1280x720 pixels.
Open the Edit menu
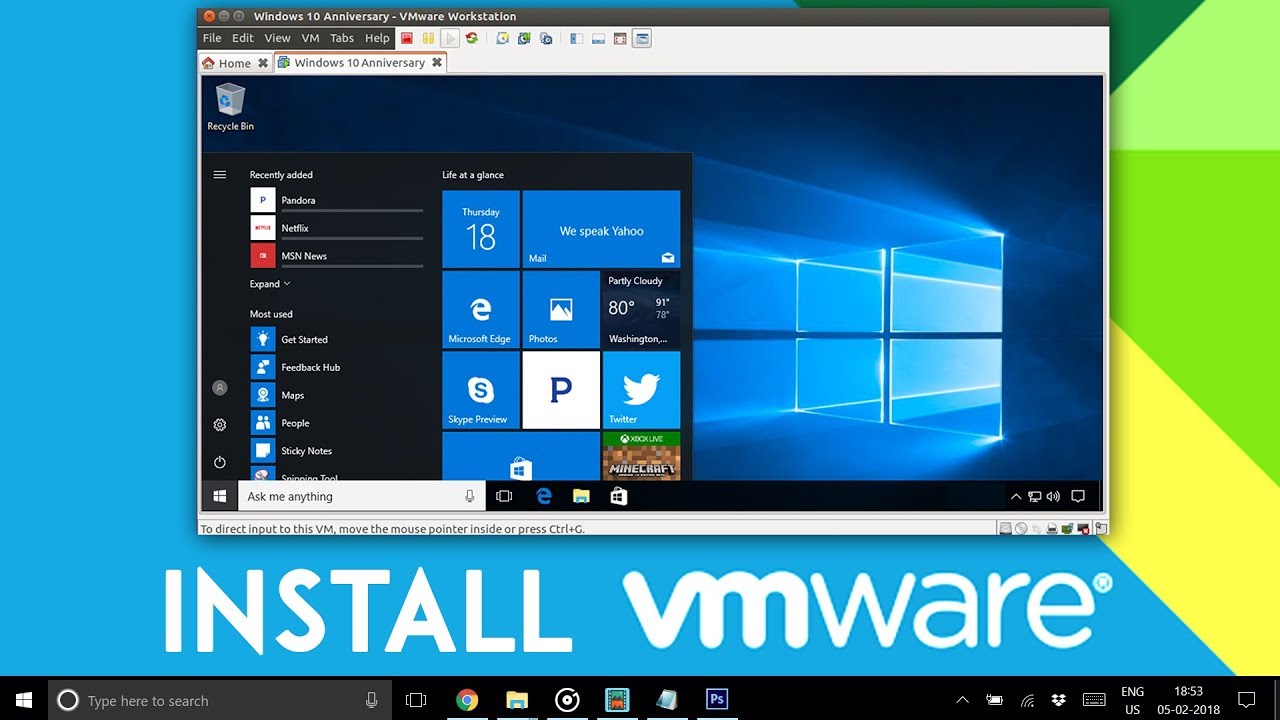[x=243, y=38]
